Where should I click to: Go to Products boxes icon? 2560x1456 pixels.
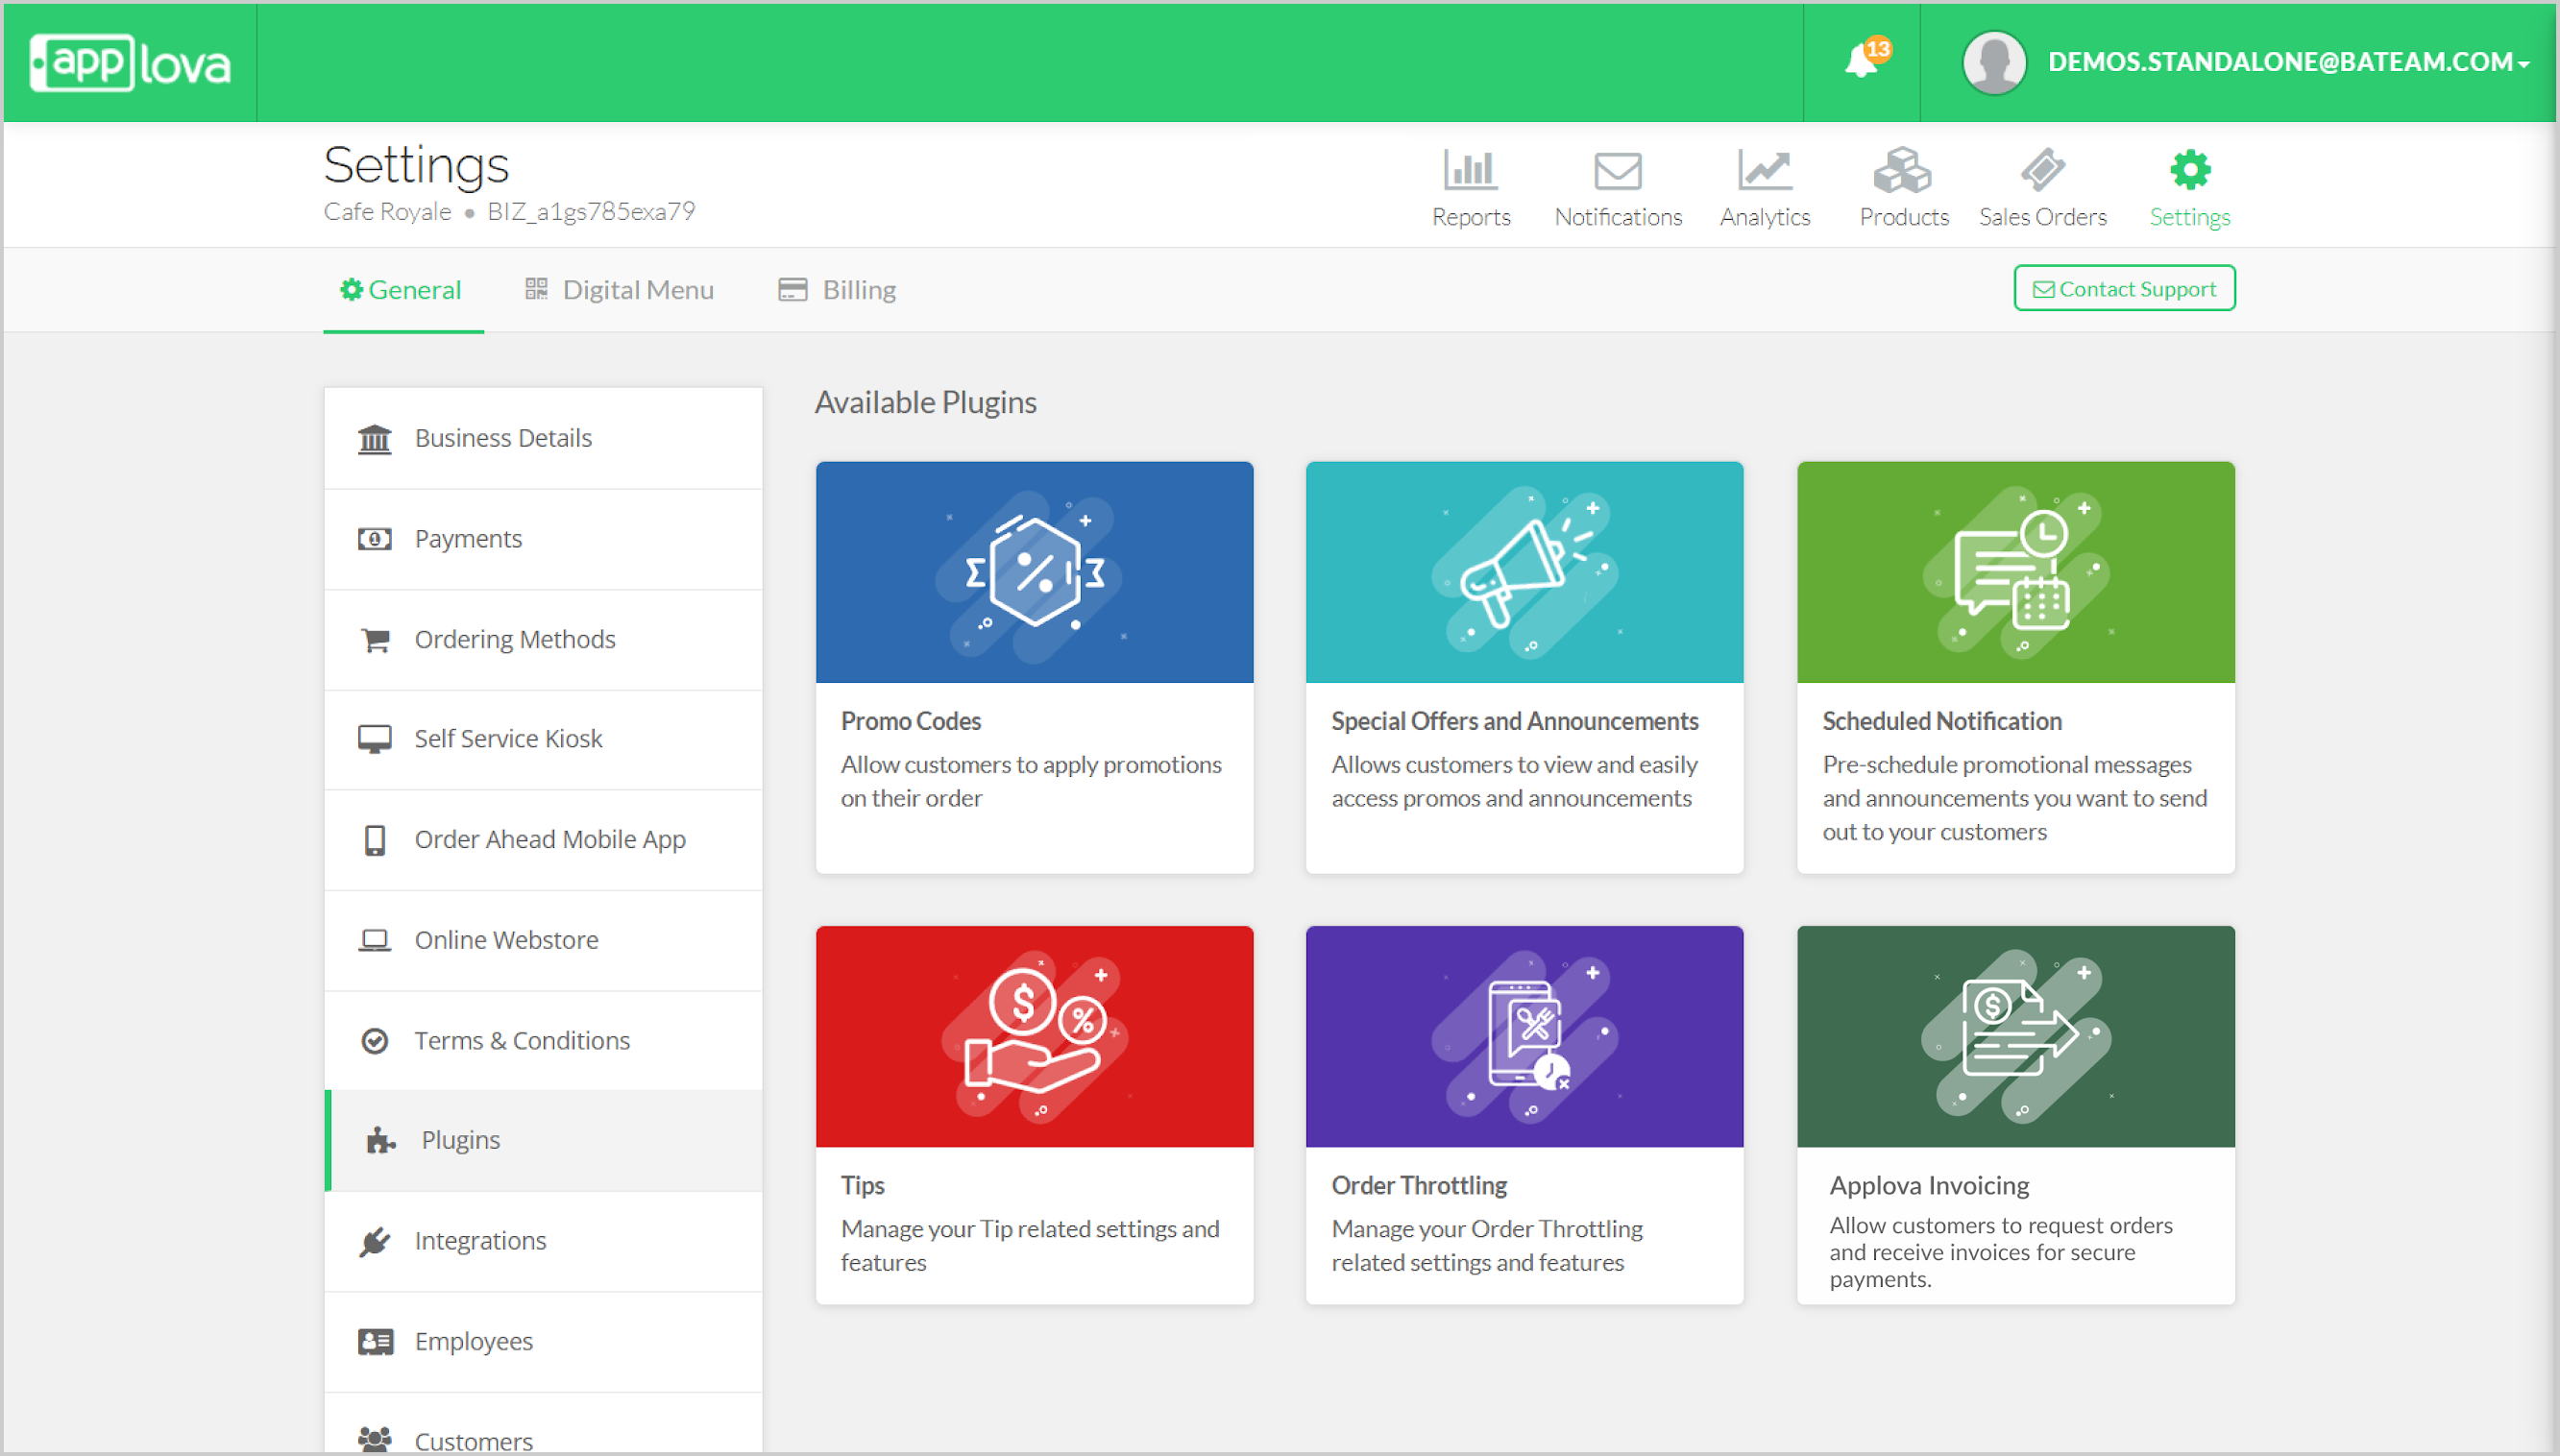(1902, 170)
